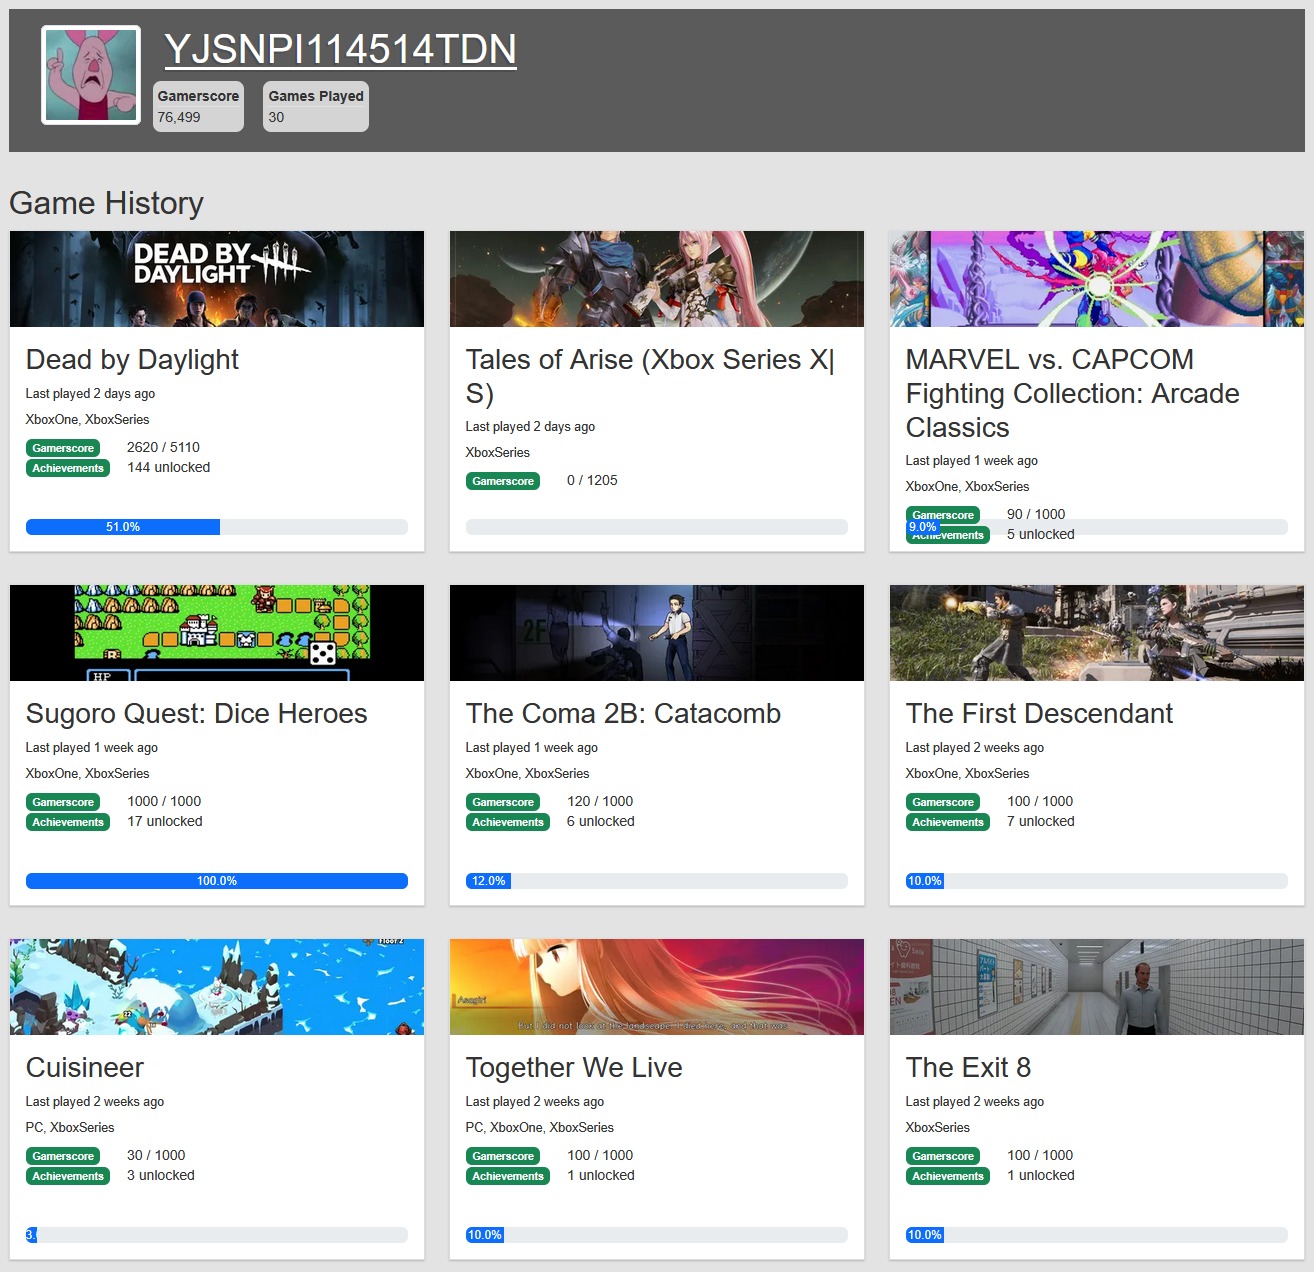Click Dead by Daylight's 51.0% progress bar

click(x=217, y=527)
